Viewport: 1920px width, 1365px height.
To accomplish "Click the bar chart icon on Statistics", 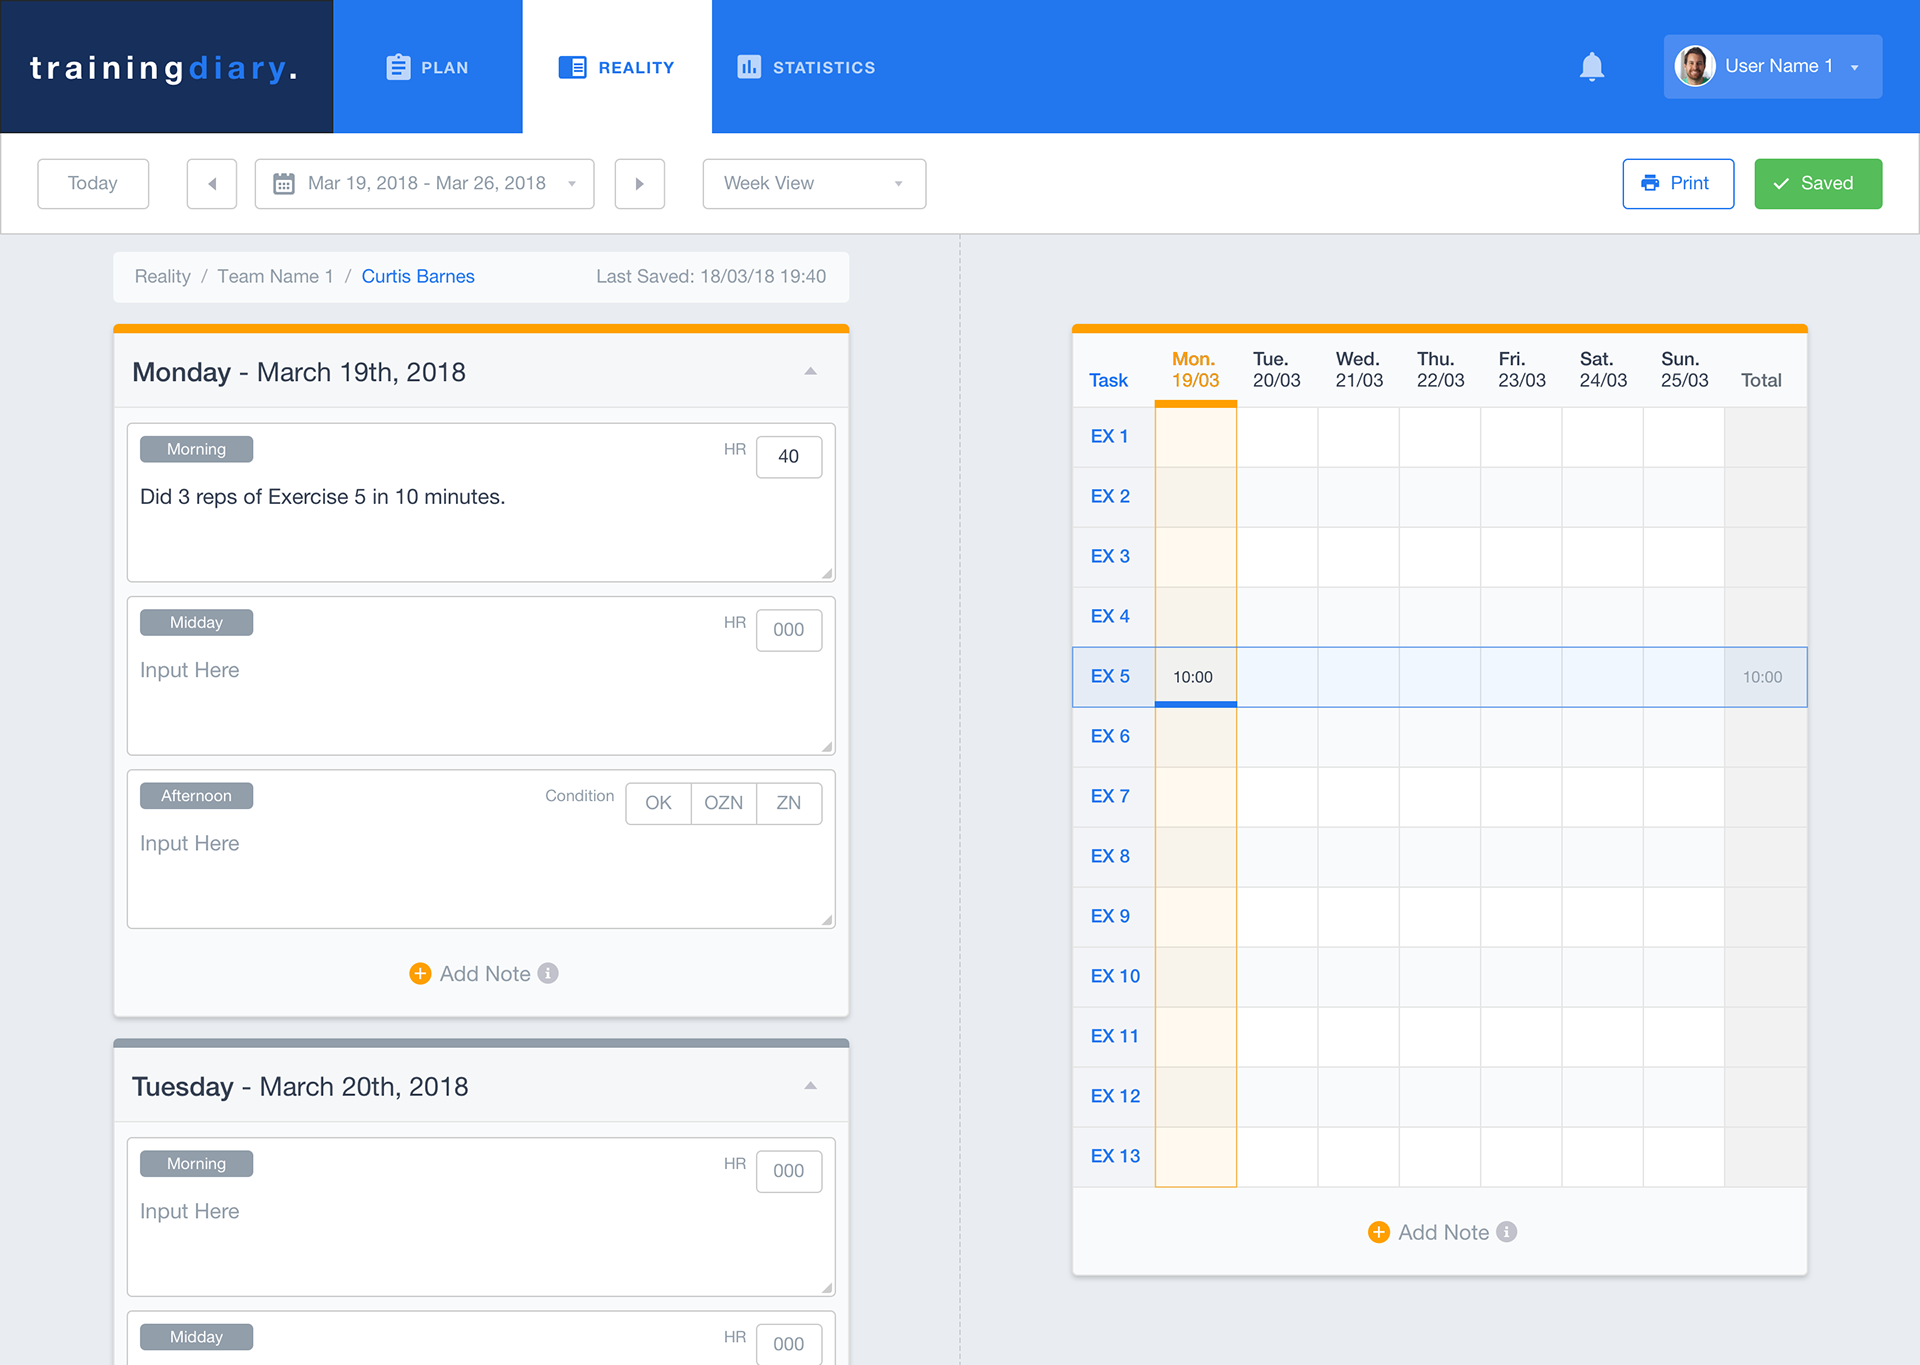I will [749, 67].
